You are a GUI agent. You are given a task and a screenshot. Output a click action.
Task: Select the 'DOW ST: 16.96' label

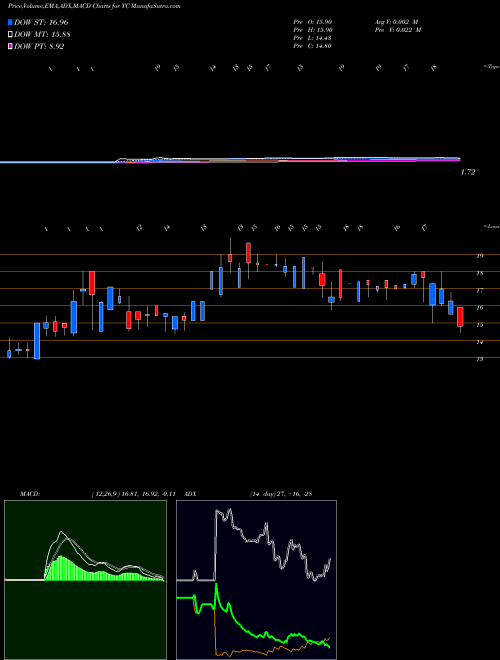click(41, 22)
